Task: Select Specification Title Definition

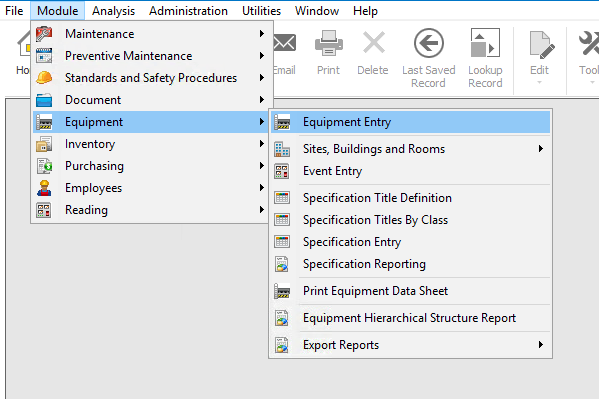Action: point(410,198)
